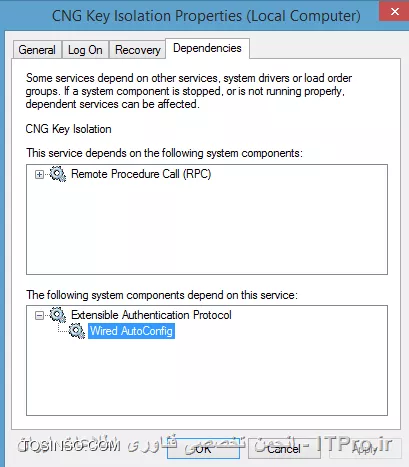Click the gear icon beside Remote Procedure Call

(58, 174)
